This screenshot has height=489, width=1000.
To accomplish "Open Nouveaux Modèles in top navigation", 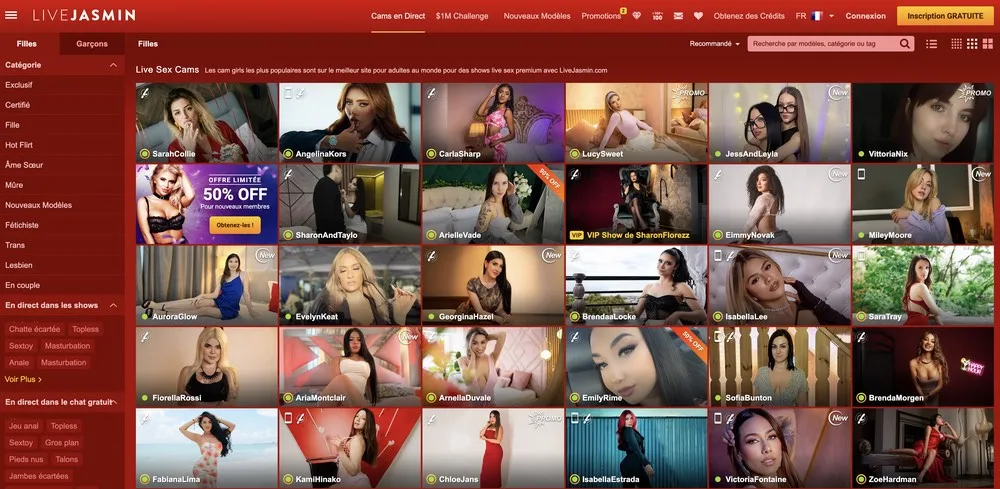I will coord(537,16).
